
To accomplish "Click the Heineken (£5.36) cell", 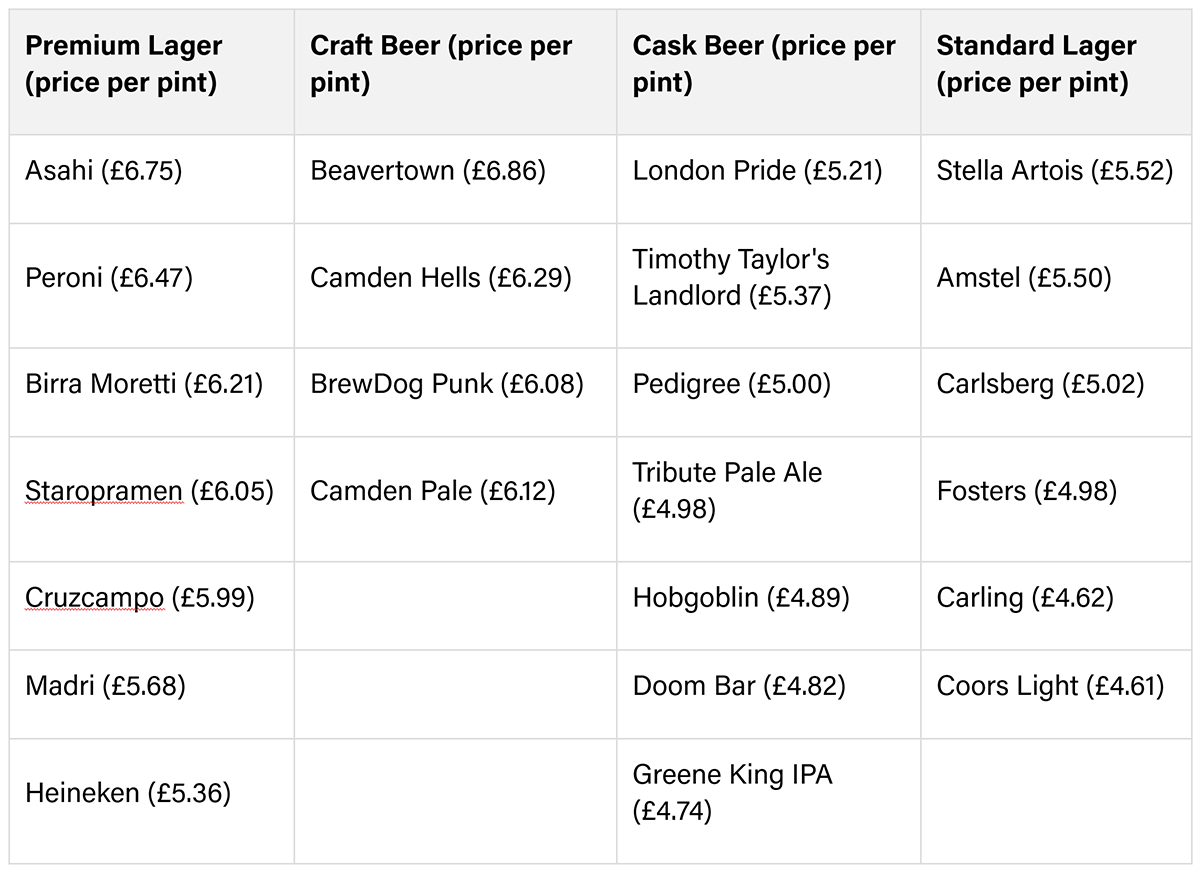I will (128, 793).
